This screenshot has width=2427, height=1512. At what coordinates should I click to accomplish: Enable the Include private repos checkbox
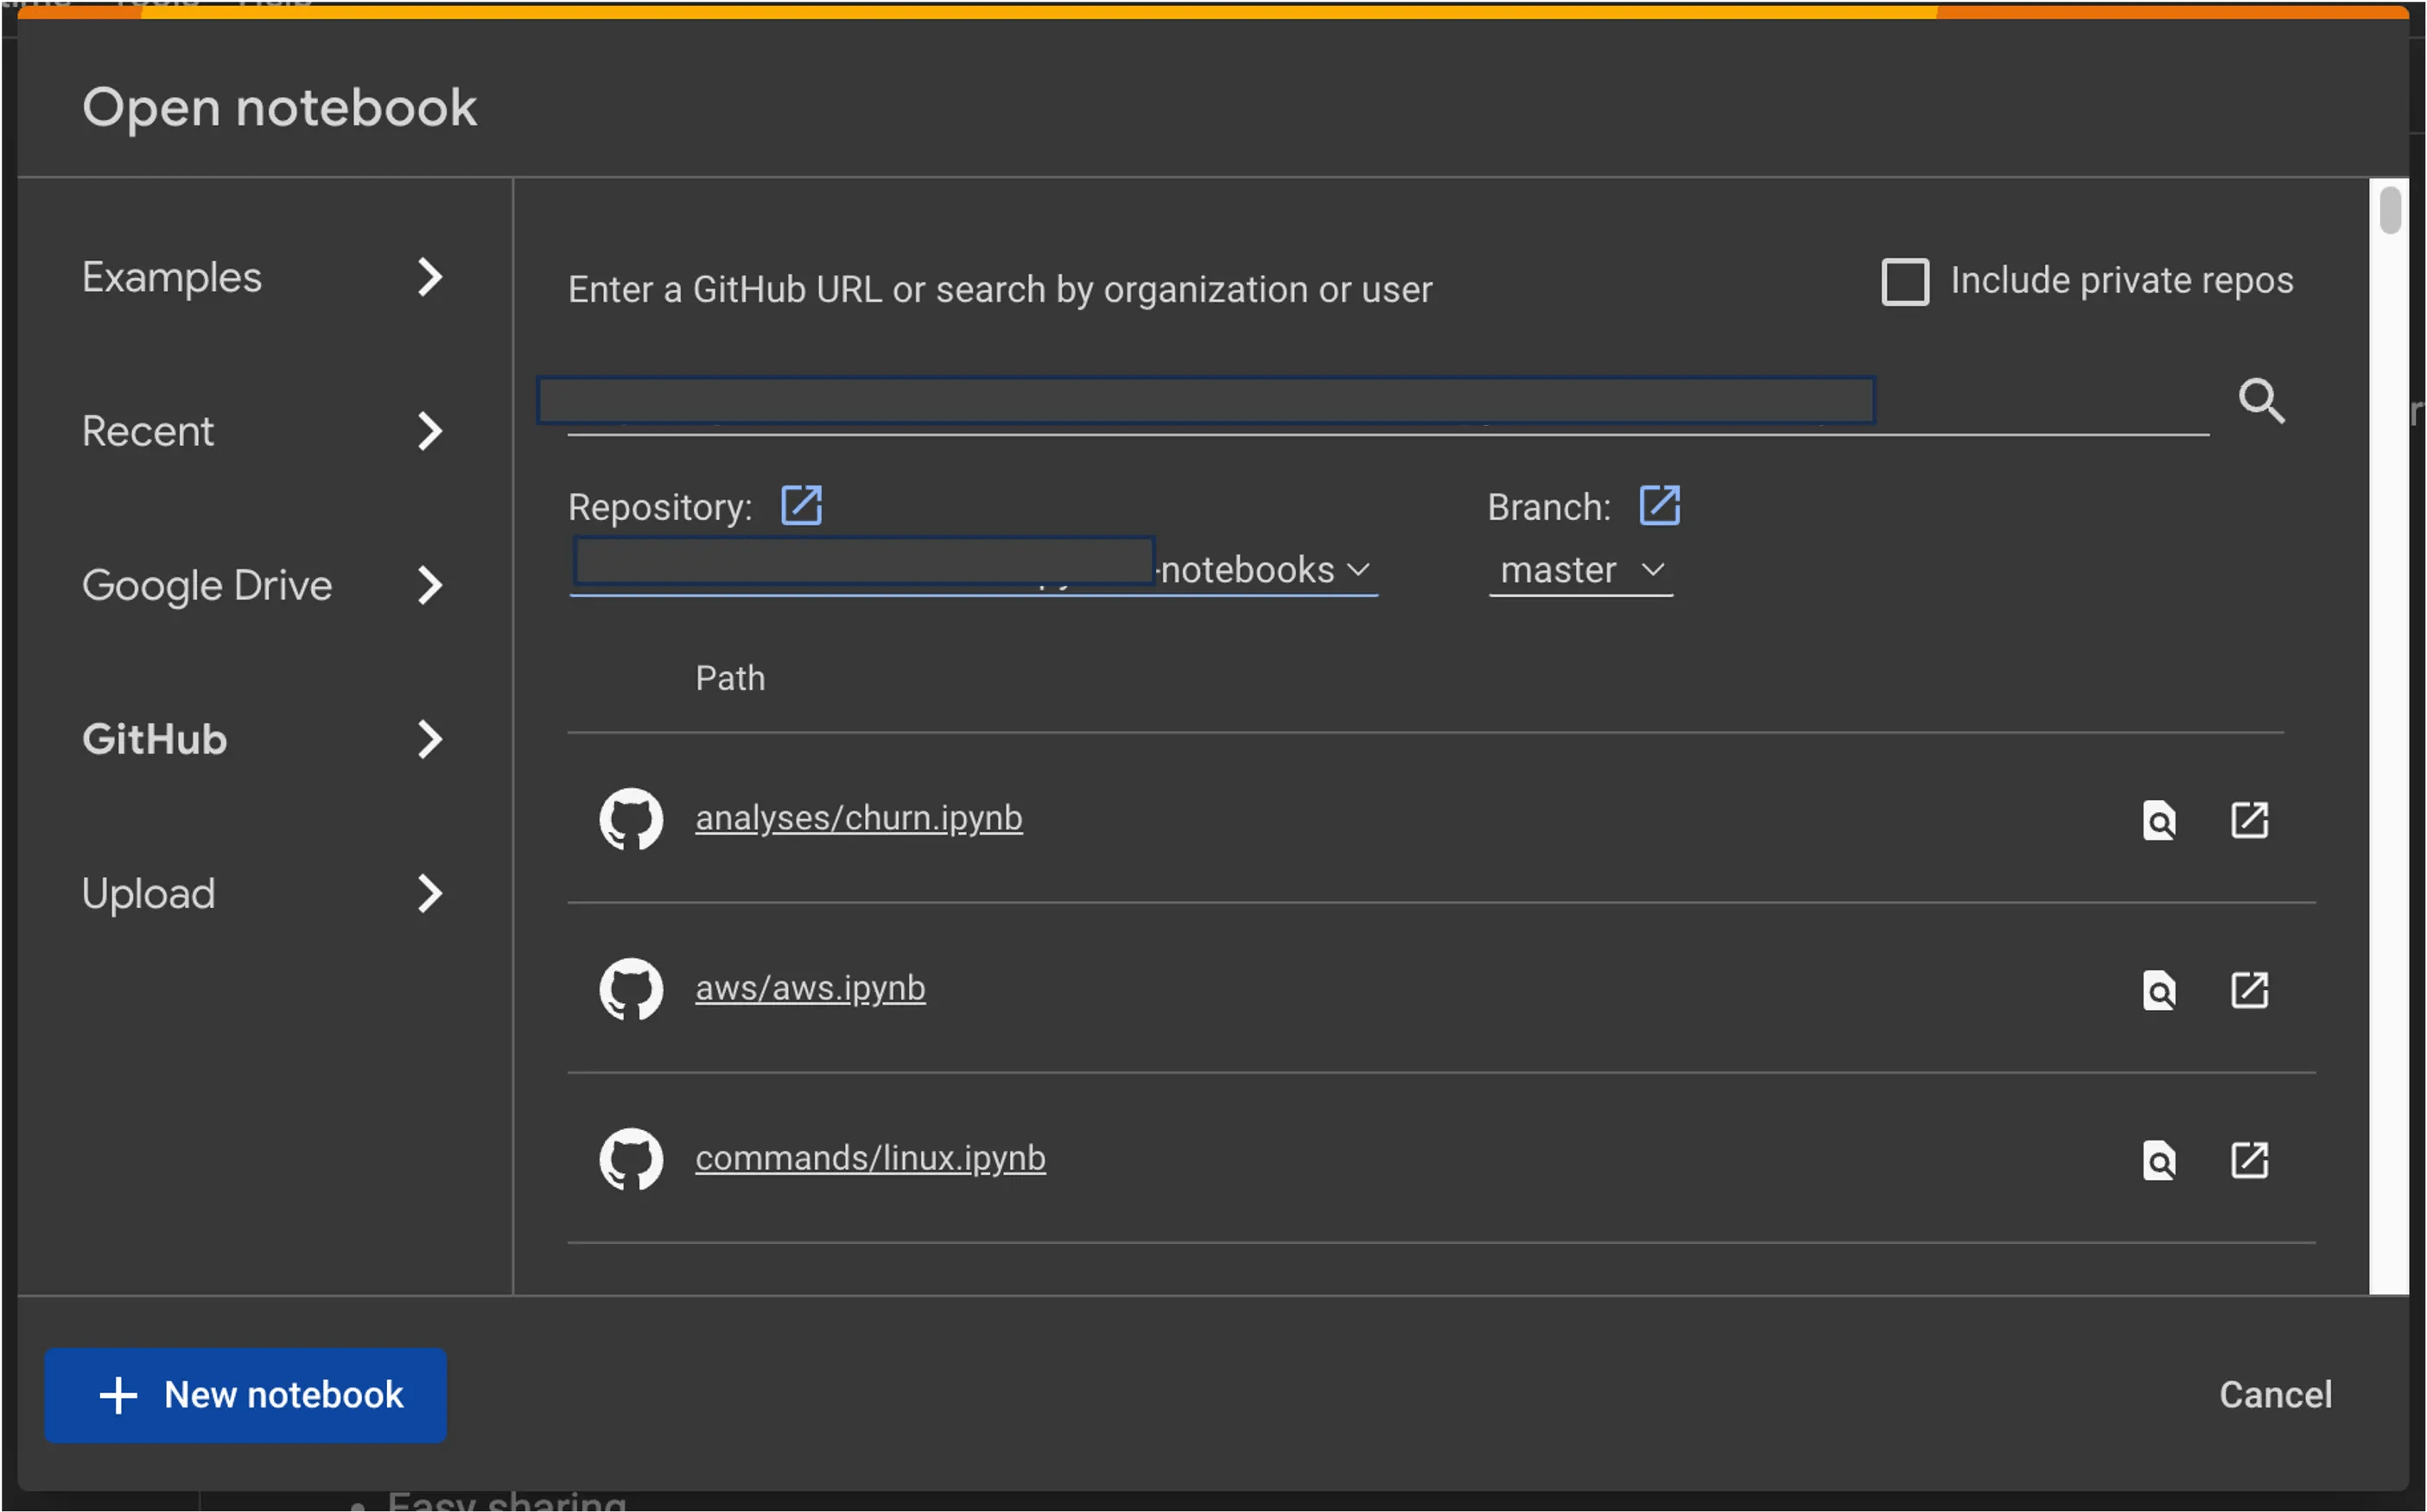click(x=1904, y=281)
